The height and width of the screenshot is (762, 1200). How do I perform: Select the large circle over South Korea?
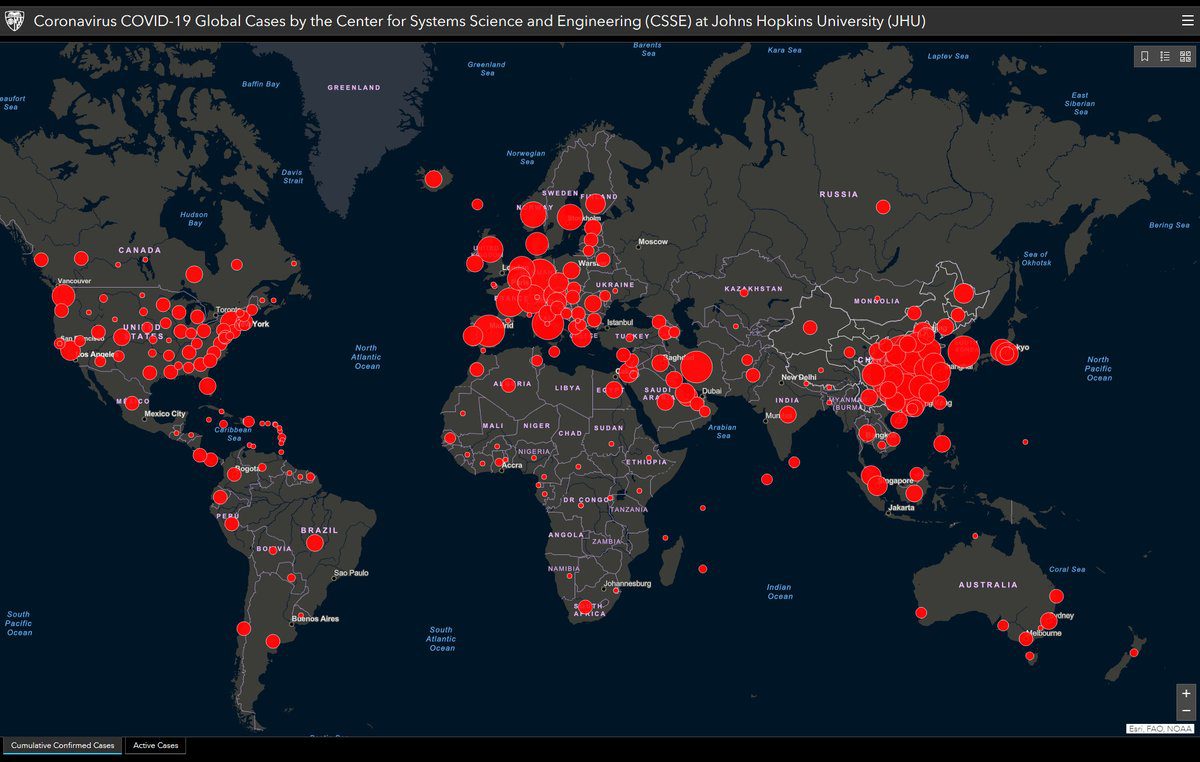(x=963, y=352)
